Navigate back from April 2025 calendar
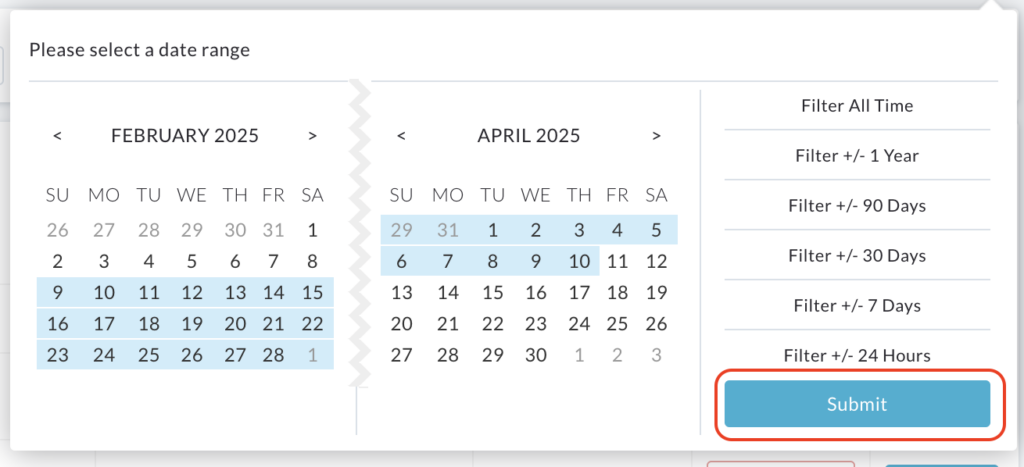 (401, 136)
